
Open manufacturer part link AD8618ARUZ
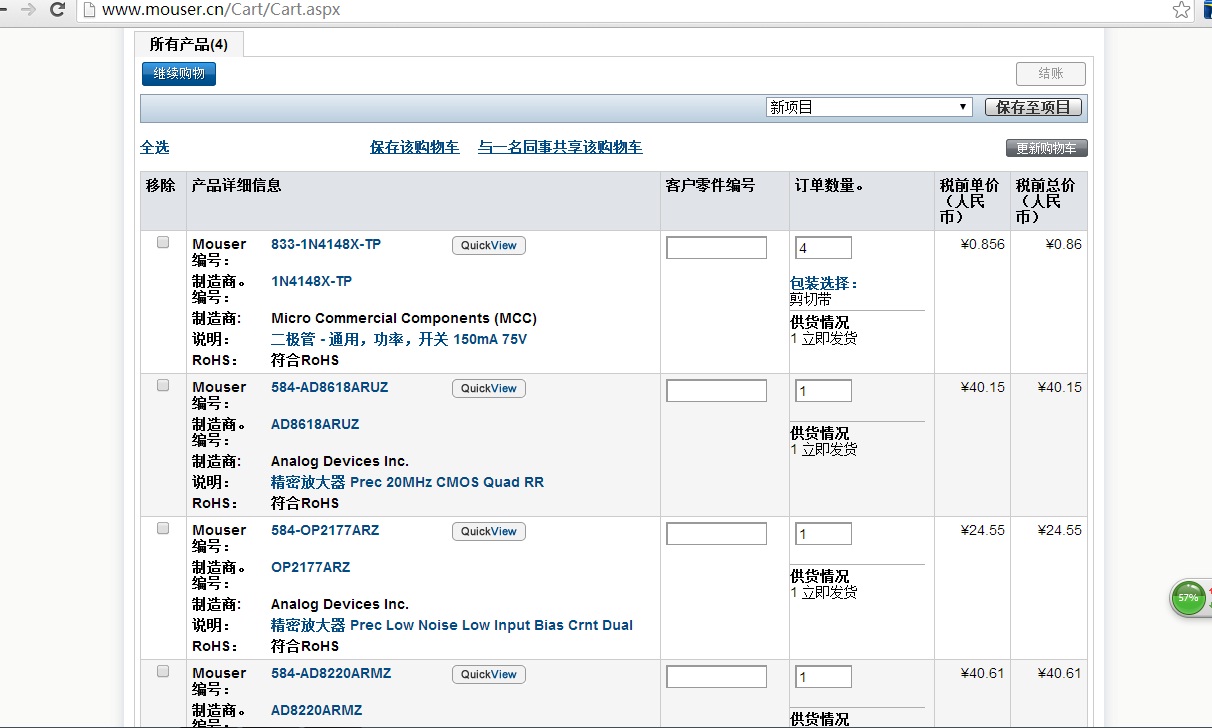click(x=315, y=424)
